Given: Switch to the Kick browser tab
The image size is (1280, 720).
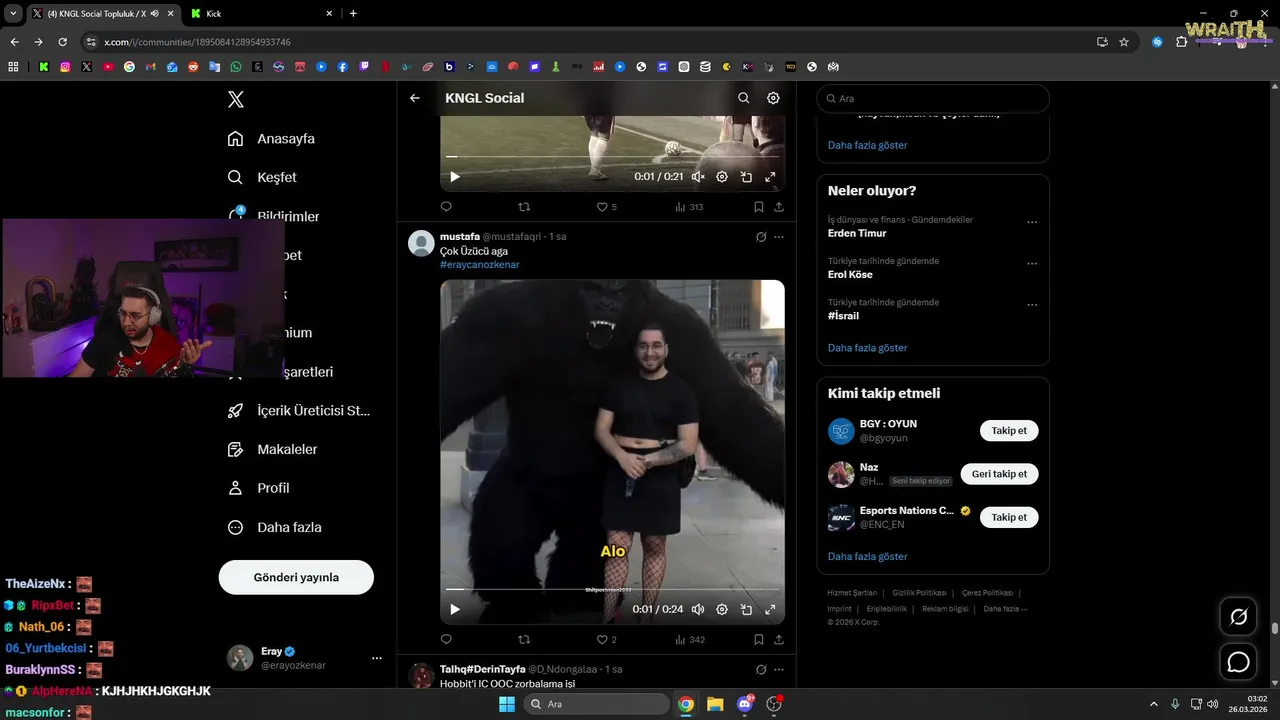Looking at the screenshot, I should pyautogui.click(x=262, y=13).
